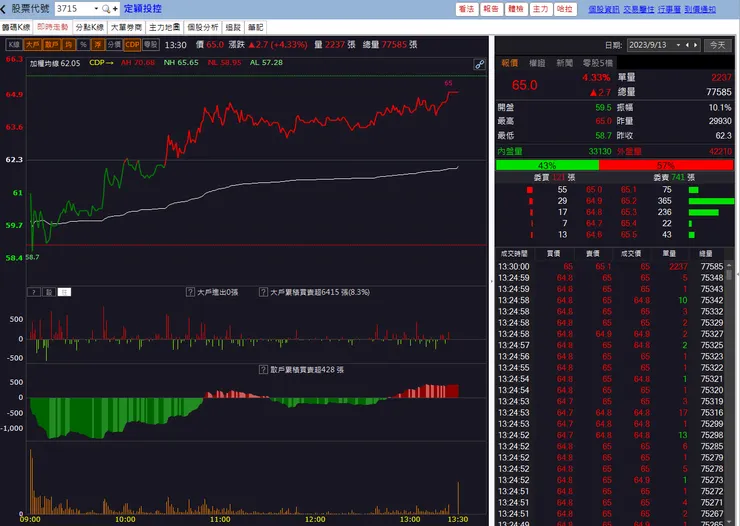Add stock with the plus icon
This screenshot has width=740, height=526.
tap(115, 9)
